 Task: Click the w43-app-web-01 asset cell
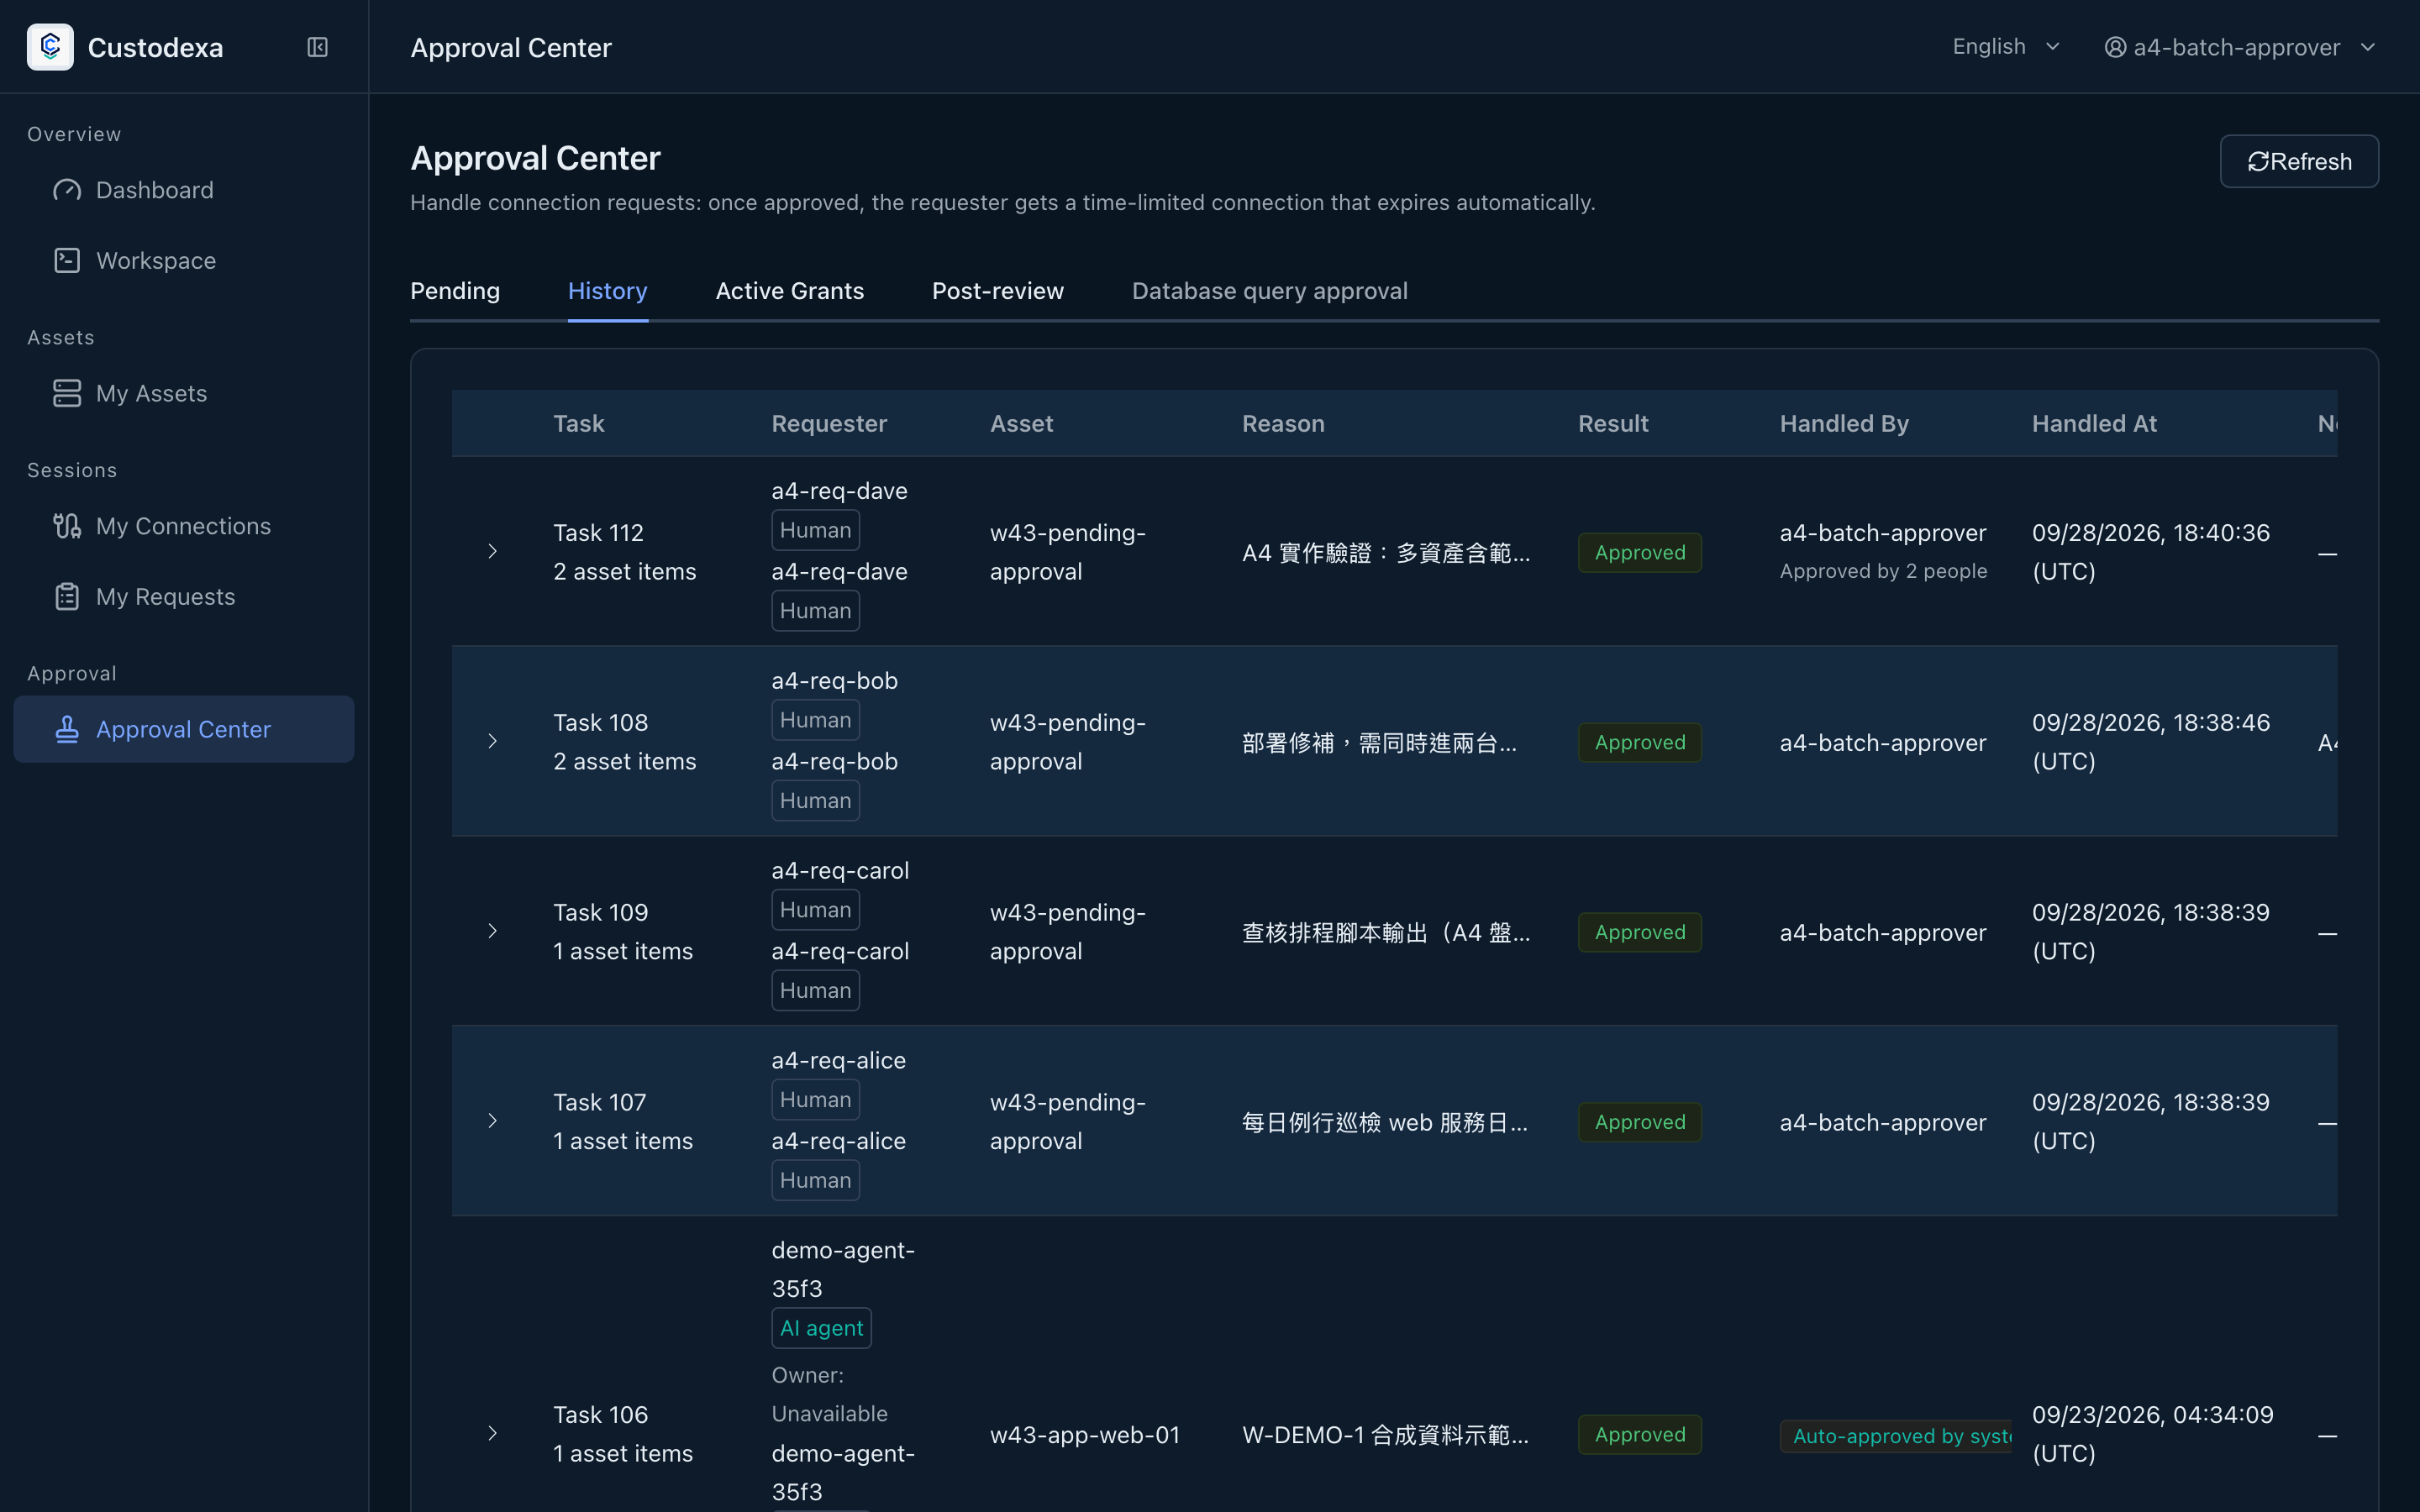[x=1084, y=1435]
